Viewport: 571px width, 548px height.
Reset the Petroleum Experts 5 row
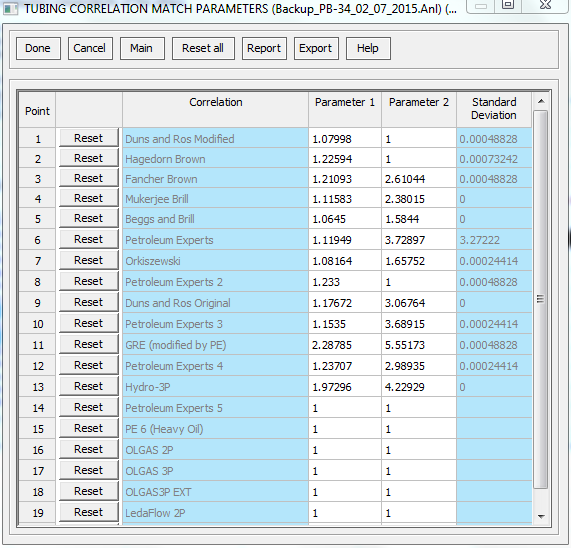point(89,407)
